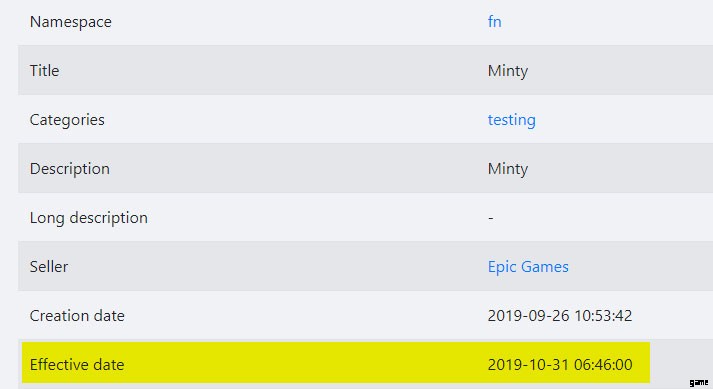Open the fn namespace link
713x389 pixels.
(494, 21)
